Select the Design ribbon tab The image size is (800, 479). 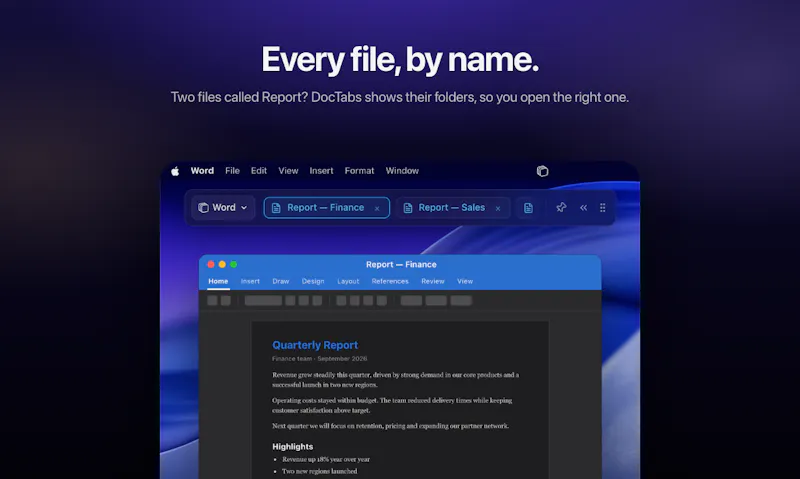313,281
